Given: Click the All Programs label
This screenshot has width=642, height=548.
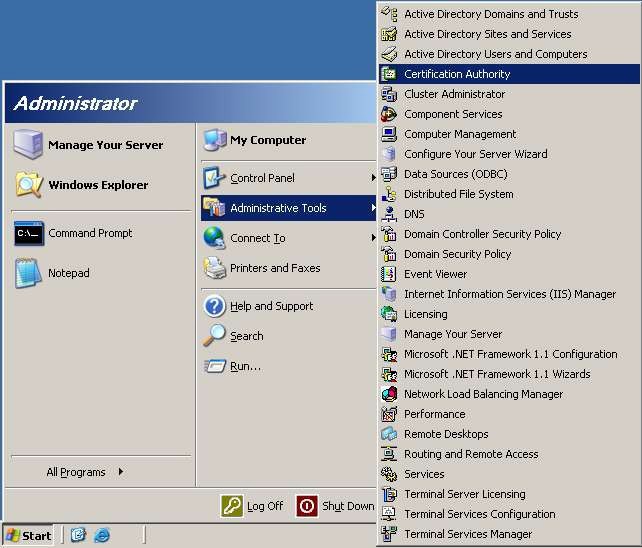Looking at the screenshot, I should pos(76,472).
